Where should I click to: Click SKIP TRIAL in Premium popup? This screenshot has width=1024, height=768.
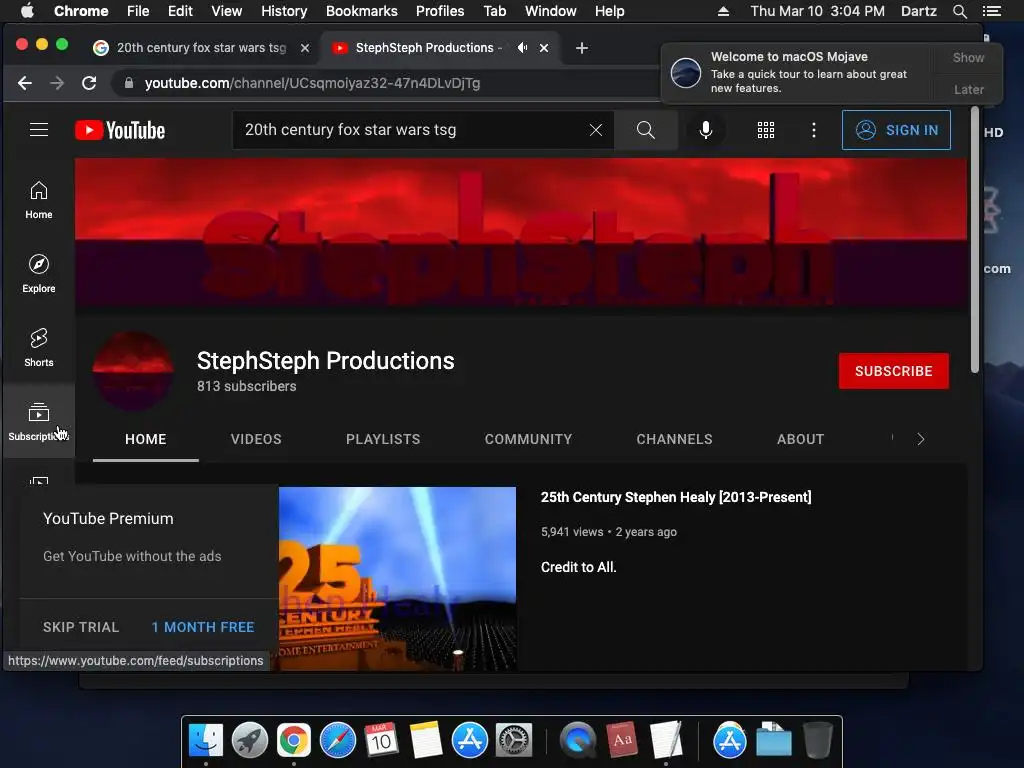coord(81,627)
